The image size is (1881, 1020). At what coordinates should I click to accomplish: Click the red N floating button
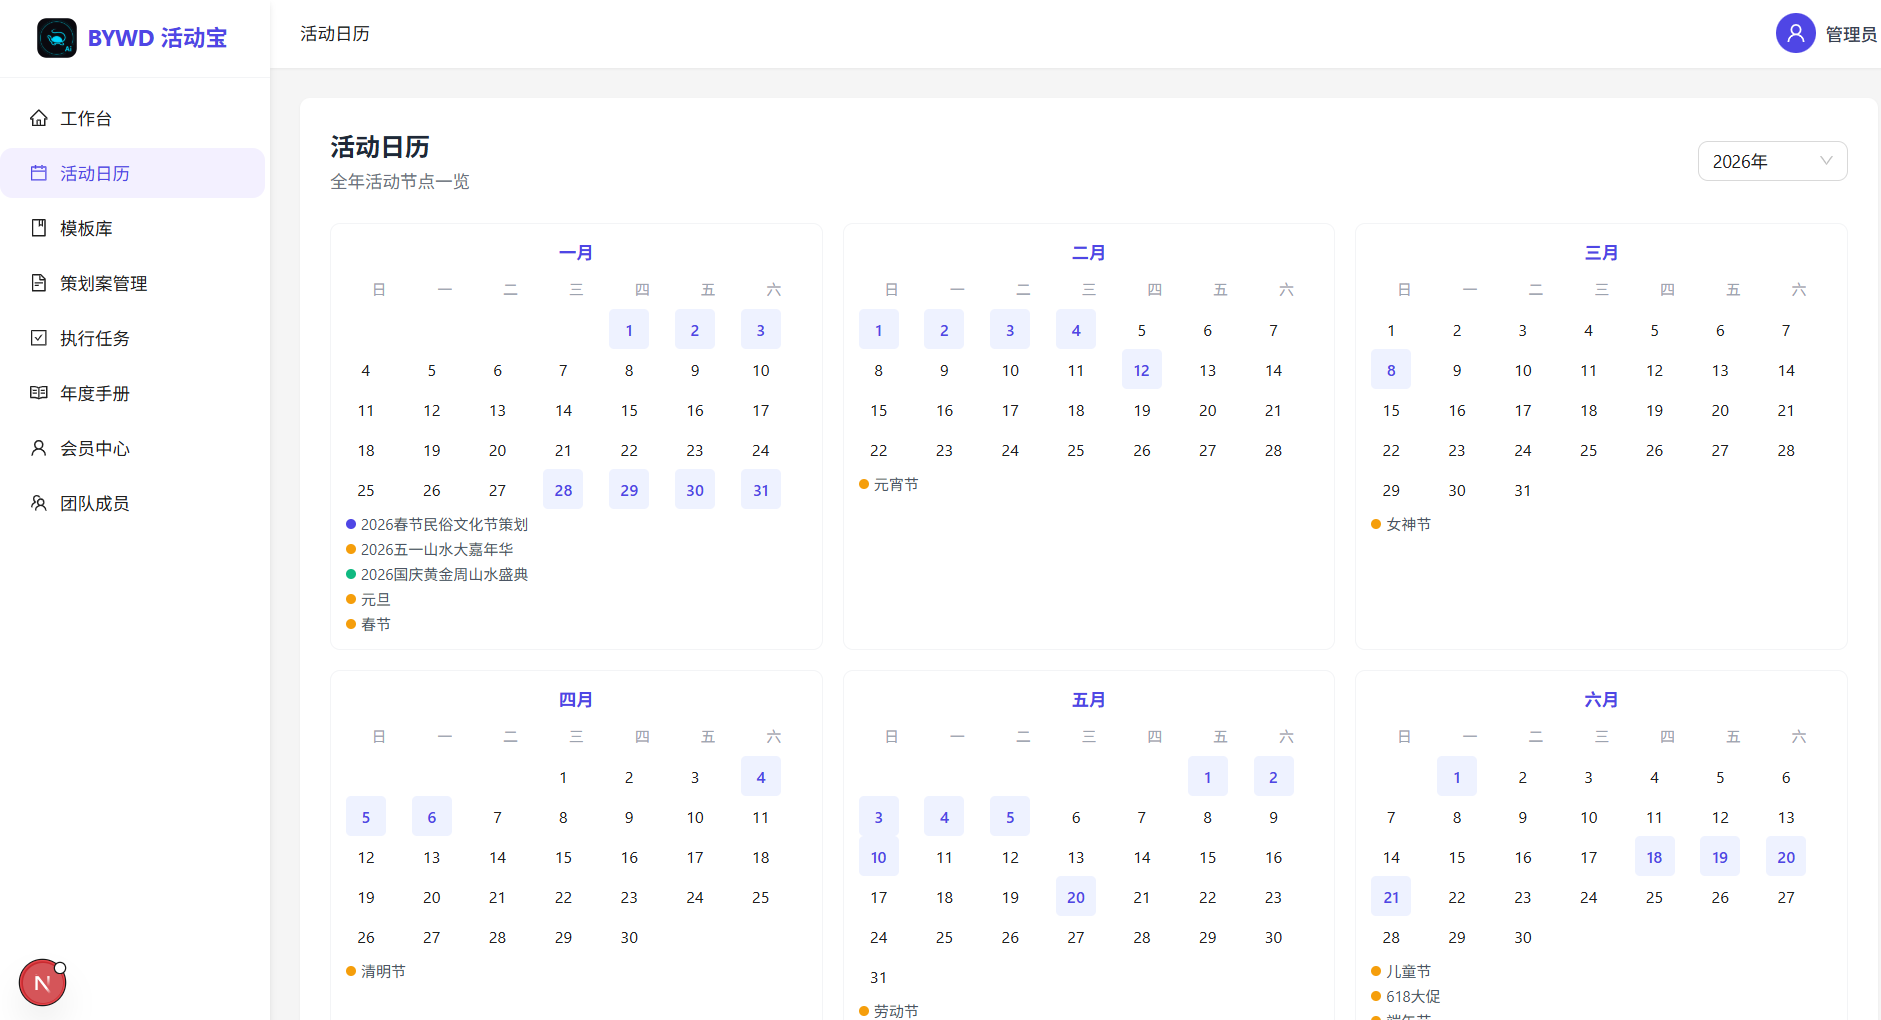coord(42,983)
